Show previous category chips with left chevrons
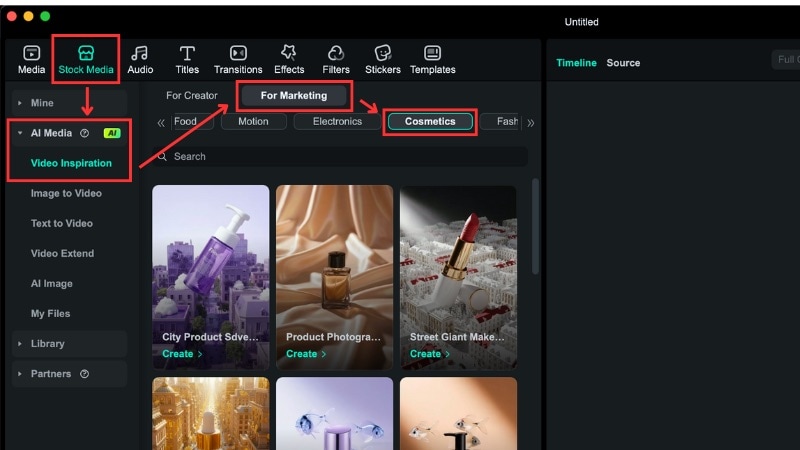800x450 pixels. tap(161, 122)
